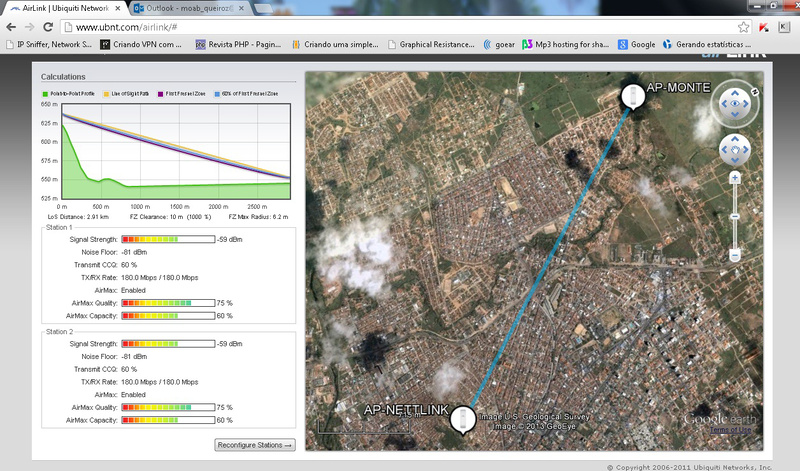Click the hand icon in pan control
Screen dimensions: 800x471
tap(735, 150)
